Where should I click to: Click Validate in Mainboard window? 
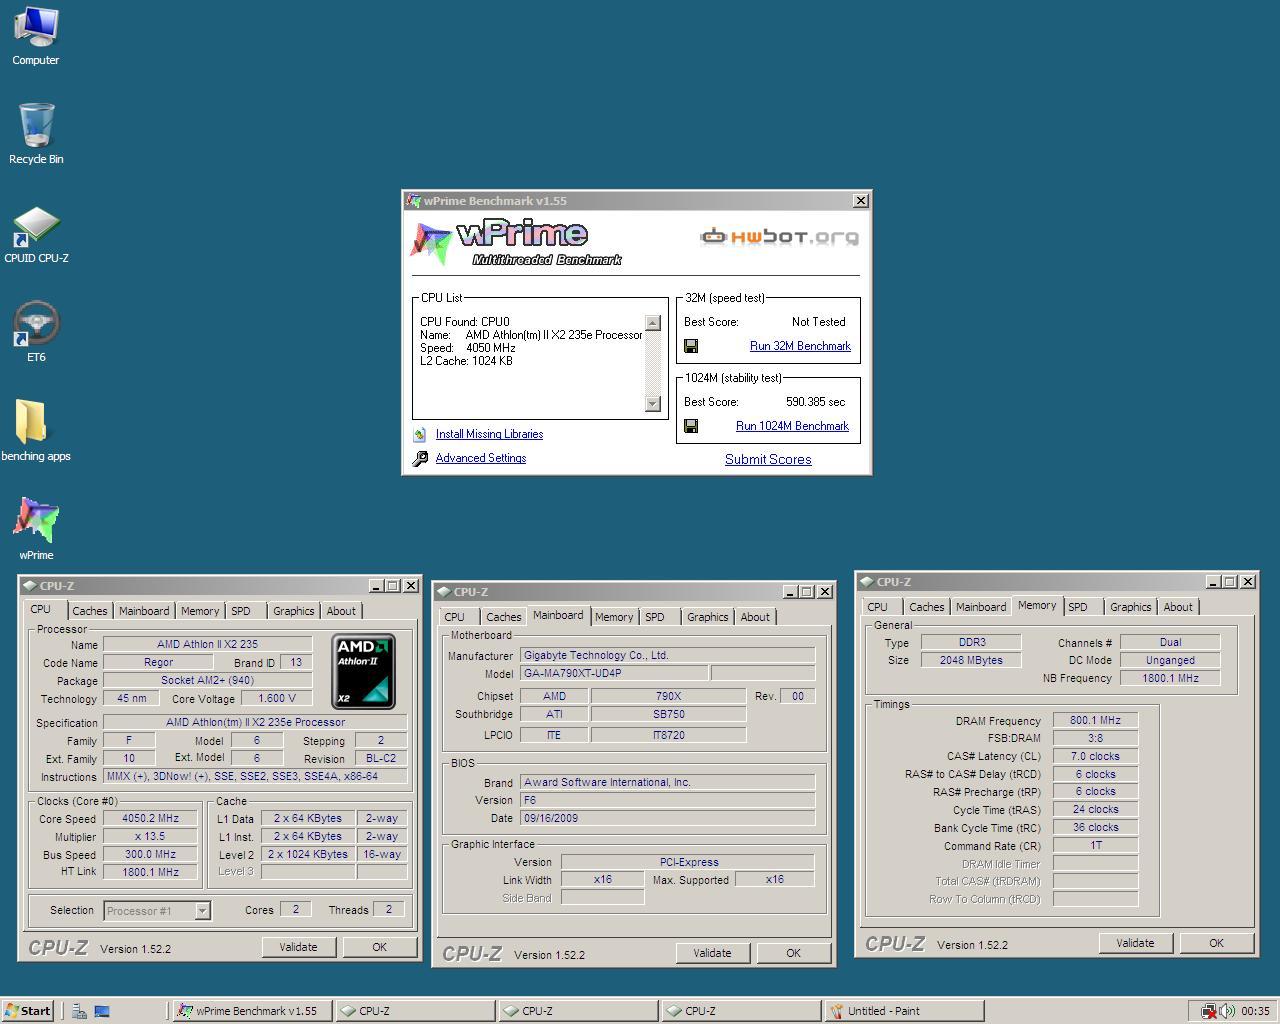click(x=712, y=953)
